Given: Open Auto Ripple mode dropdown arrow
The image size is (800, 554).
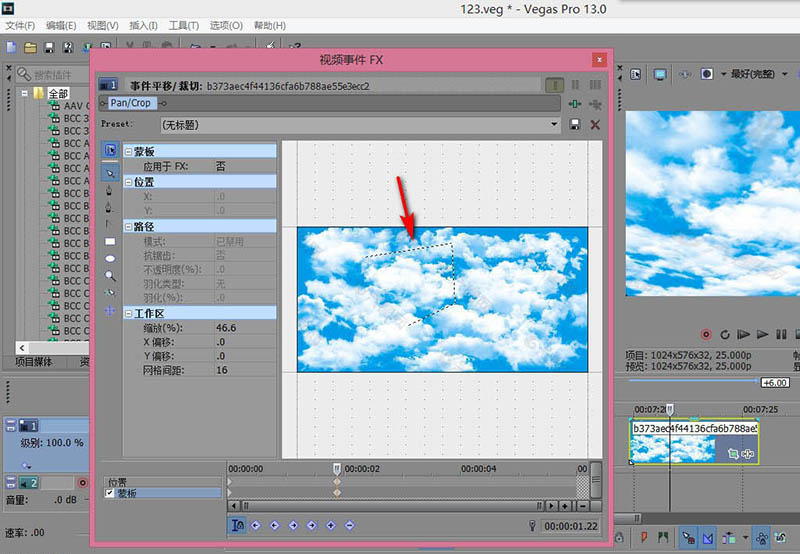Looking at the screenshot, I should pyautogui.click(x=745, y=538).
